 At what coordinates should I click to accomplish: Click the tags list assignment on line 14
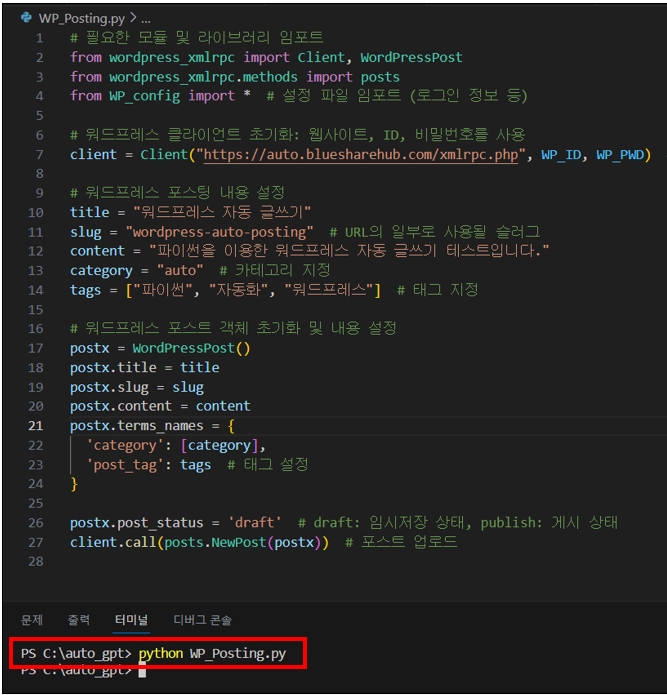point(225,290)
